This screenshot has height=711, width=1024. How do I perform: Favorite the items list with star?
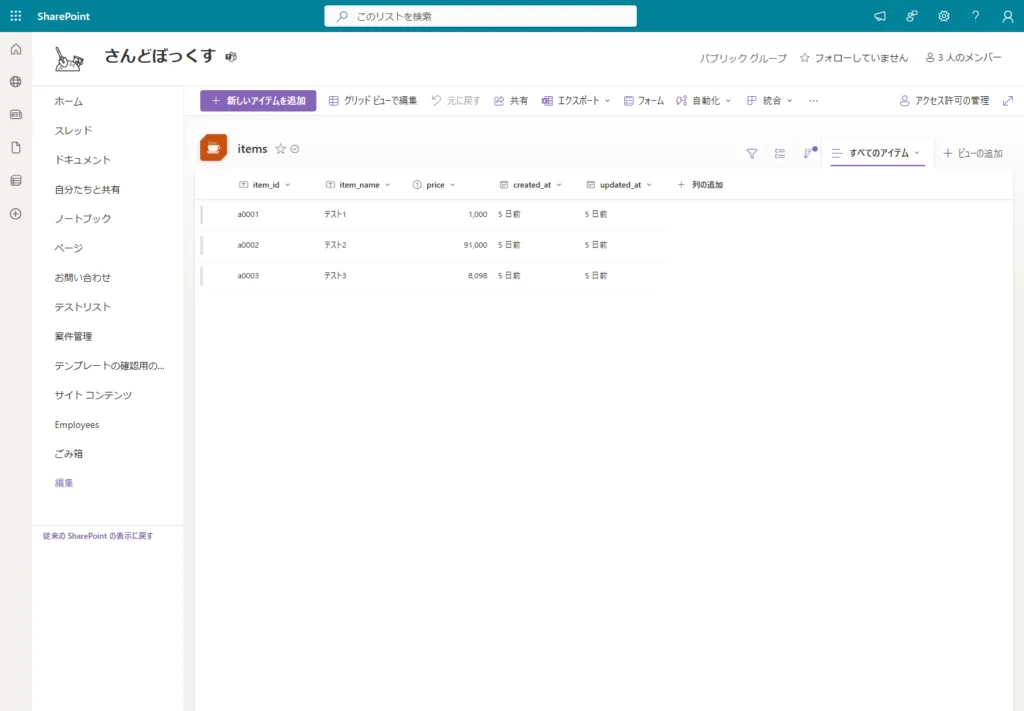tap(281, 149)
